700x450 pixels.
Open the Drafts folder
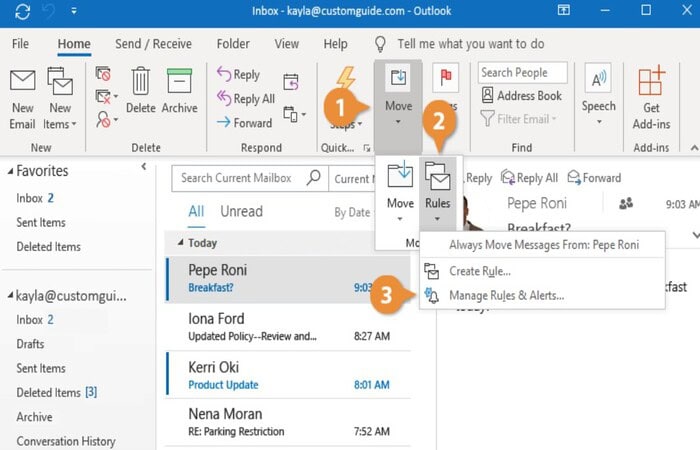click(x=30, y=344)
